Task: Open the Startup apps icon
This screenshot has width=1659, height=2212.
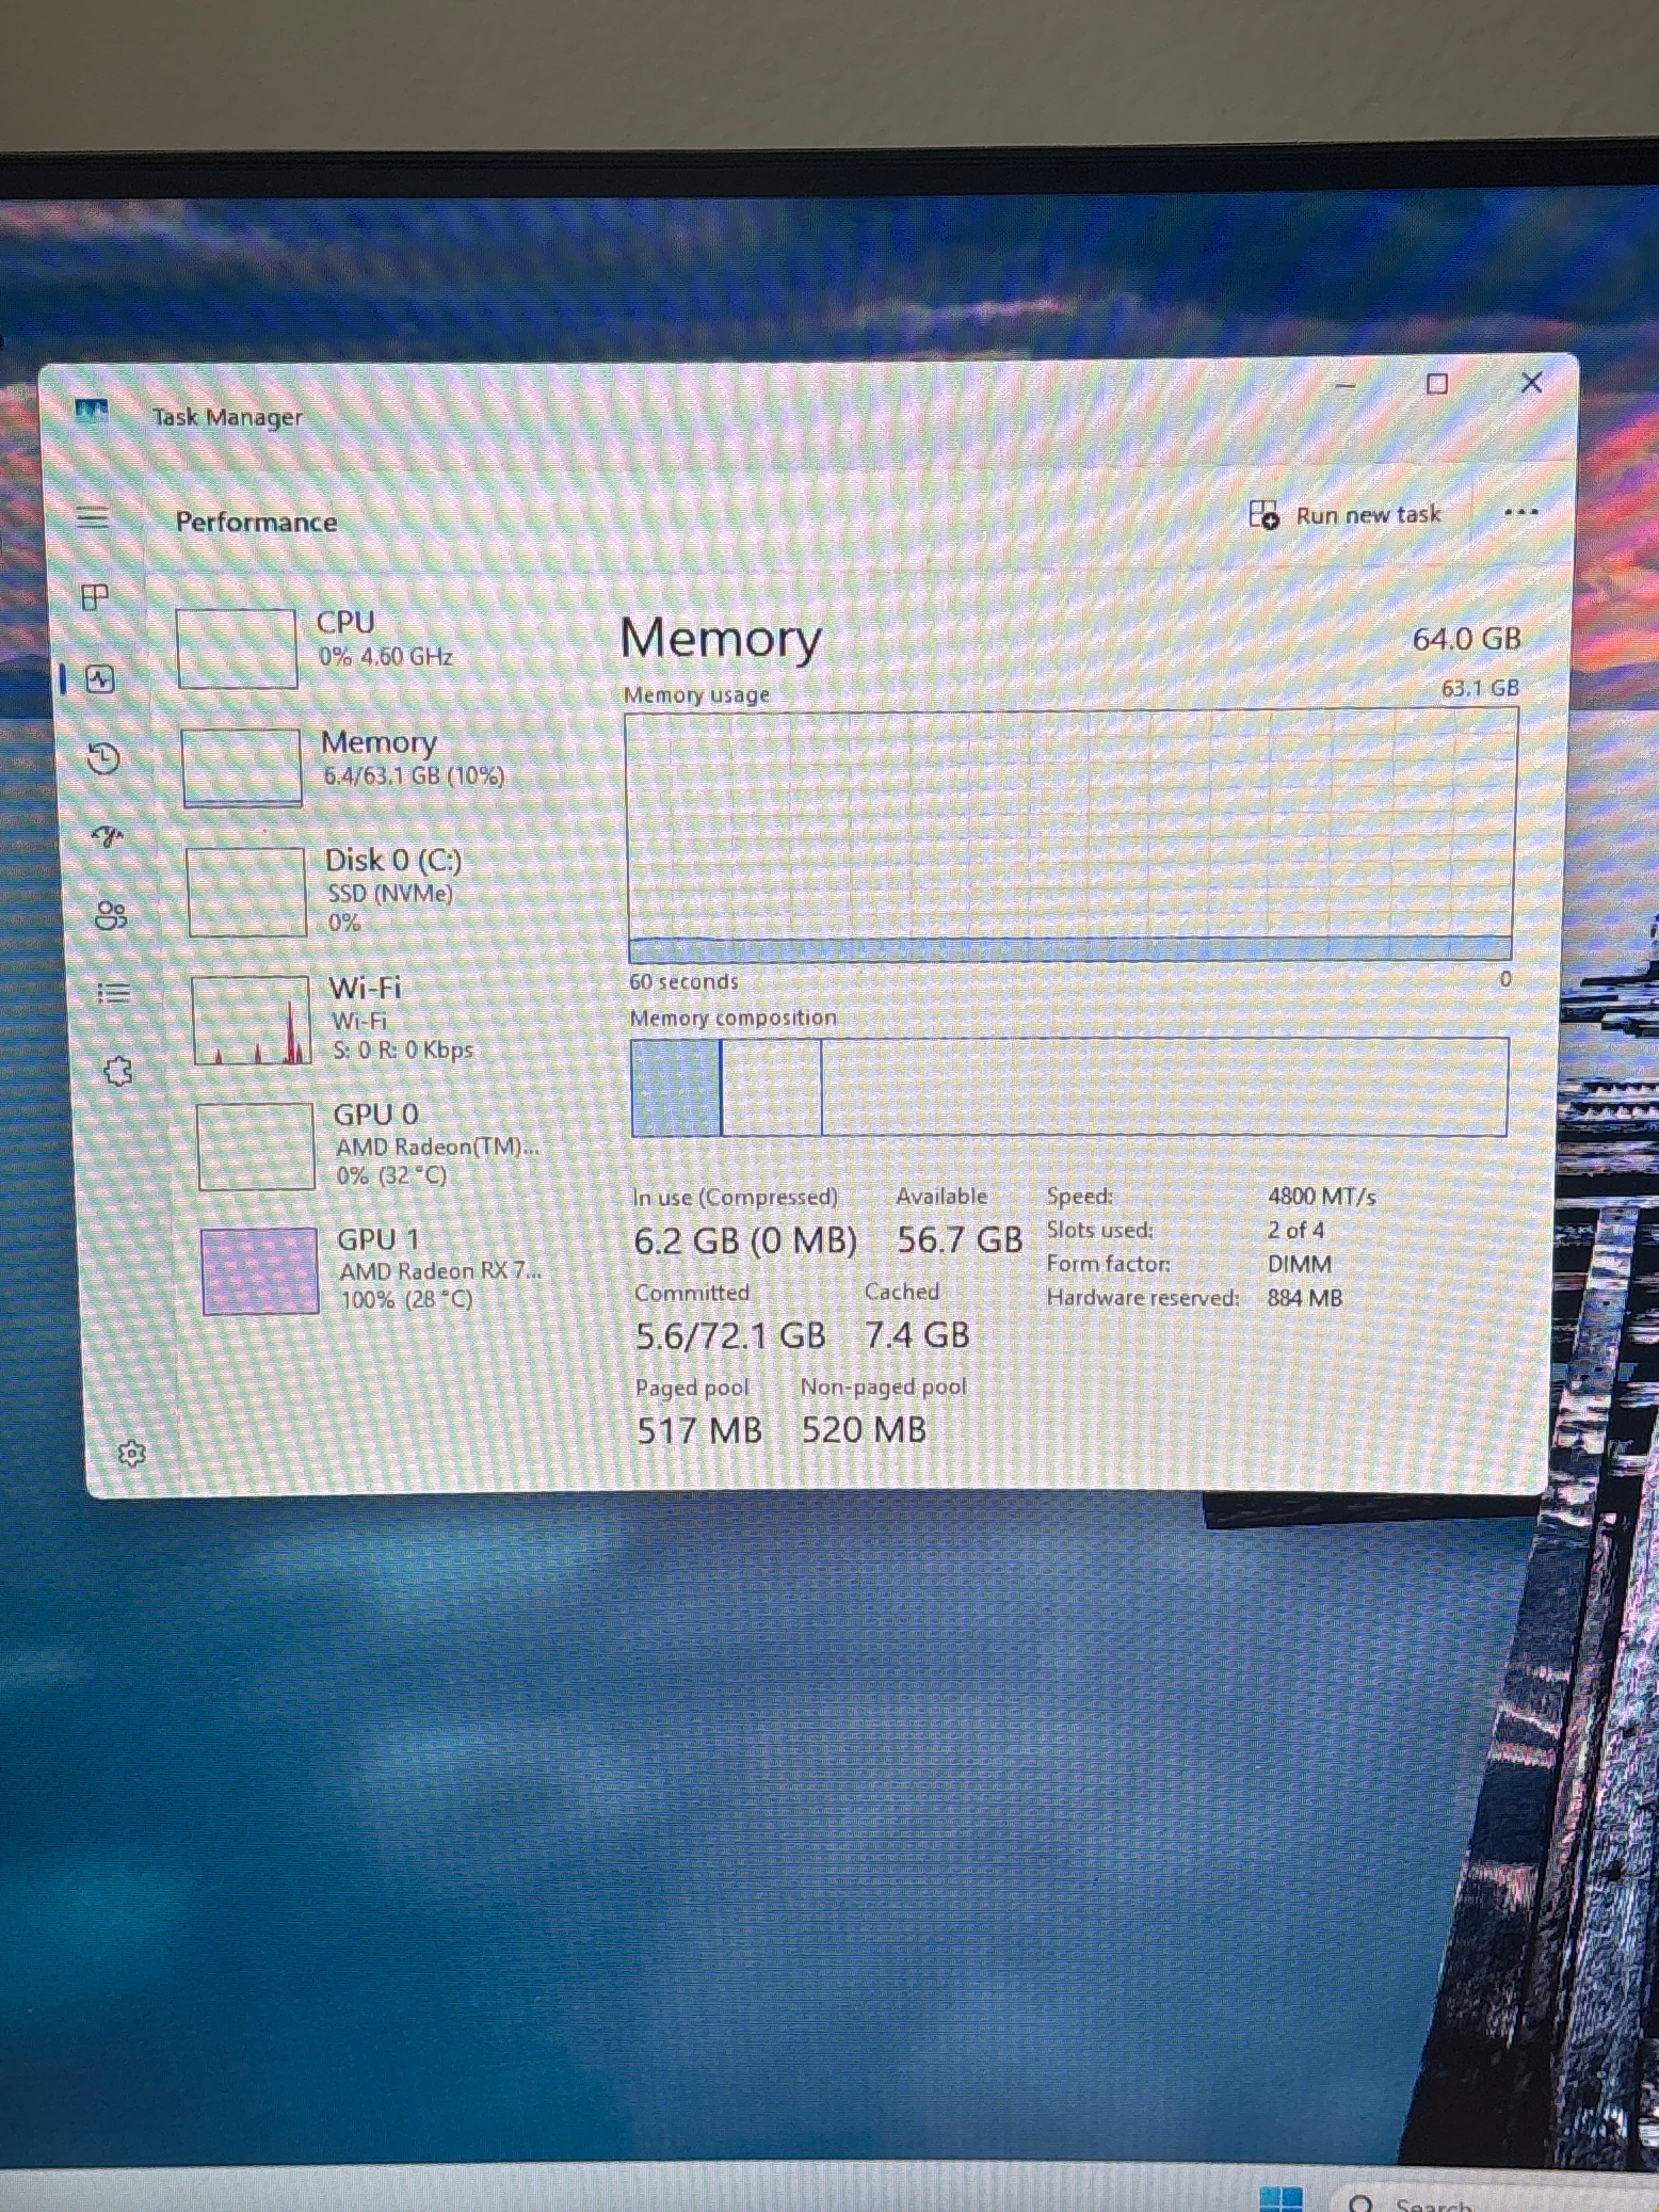Action: [x=108, y=835]
